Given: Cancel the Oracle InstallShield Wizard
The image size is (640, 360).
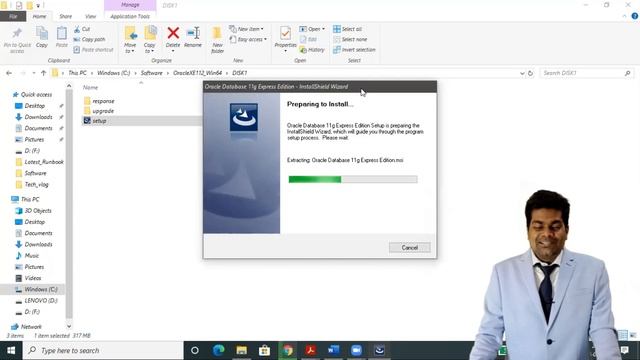Looking at the screenshot, I should pos(409,247).
